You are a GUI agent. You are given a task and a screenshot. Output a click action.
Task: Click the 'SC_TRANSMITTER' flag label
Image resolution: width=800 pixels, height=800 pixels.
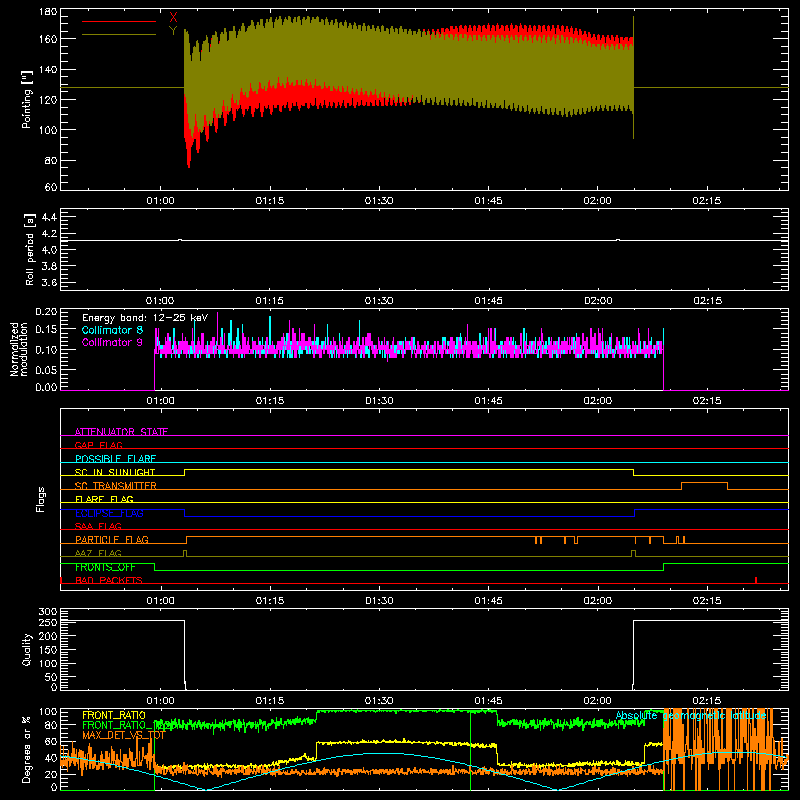click(x=116, y=486)
